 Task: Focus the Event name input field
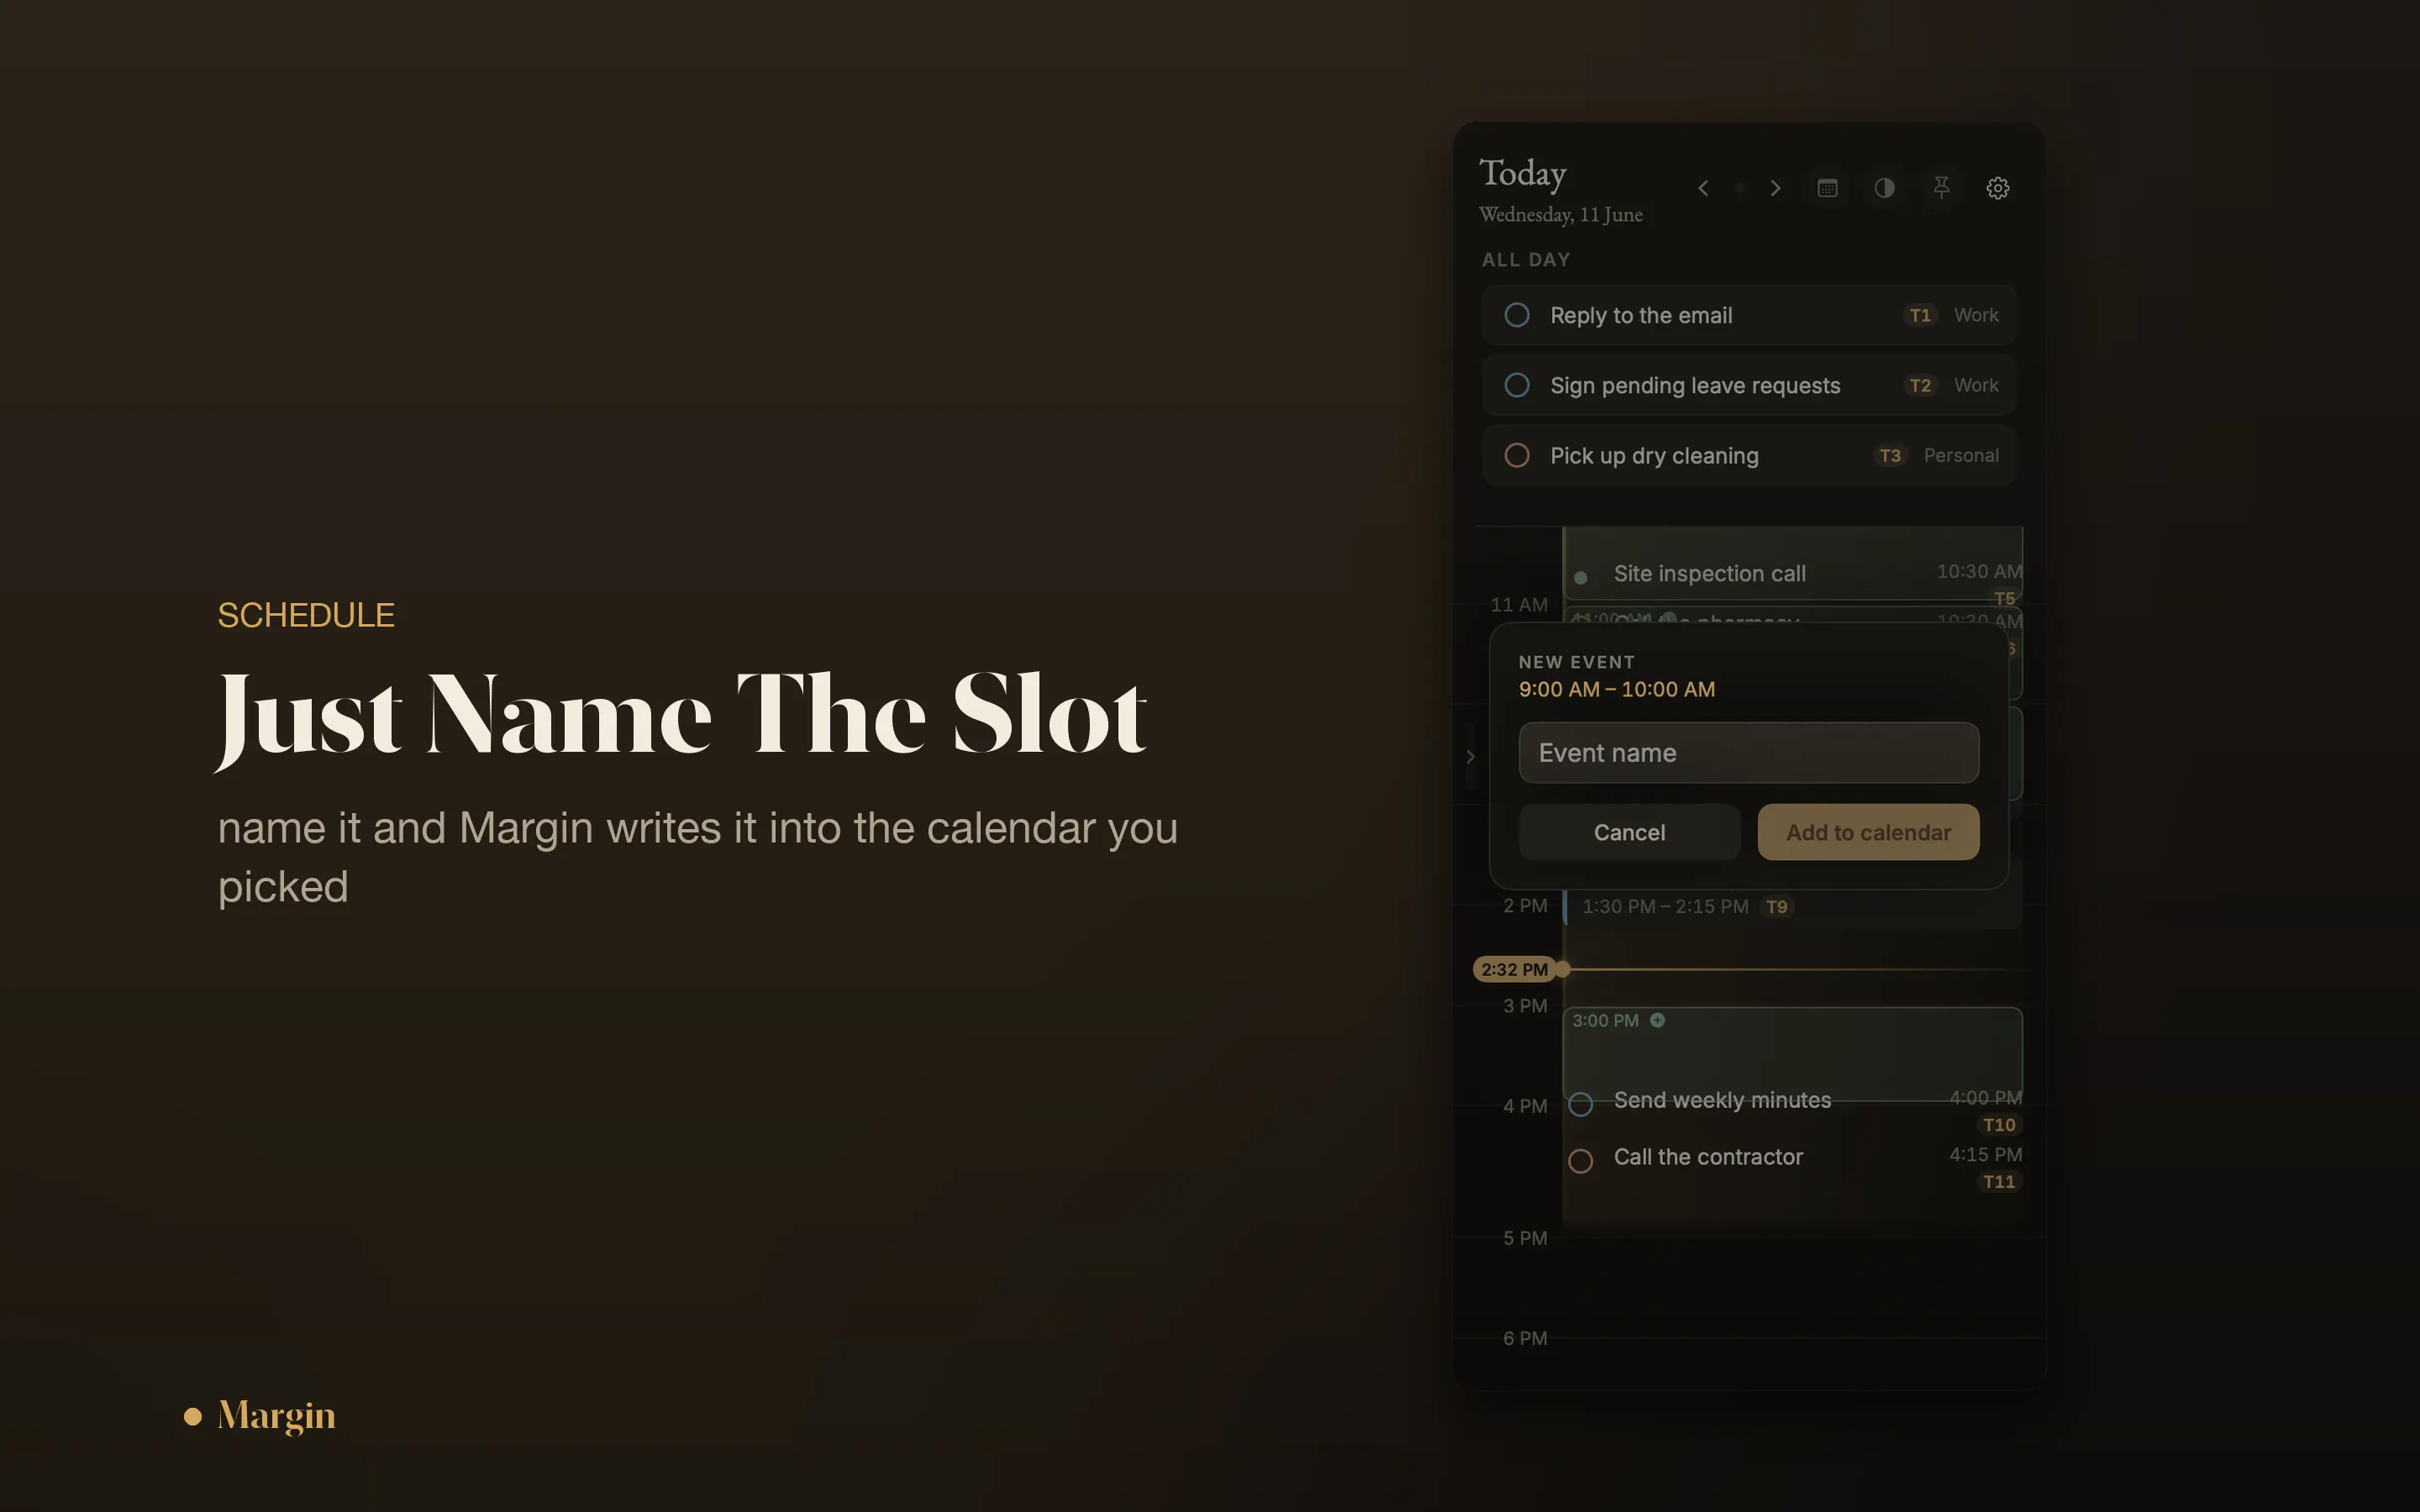pos(1748,753)
